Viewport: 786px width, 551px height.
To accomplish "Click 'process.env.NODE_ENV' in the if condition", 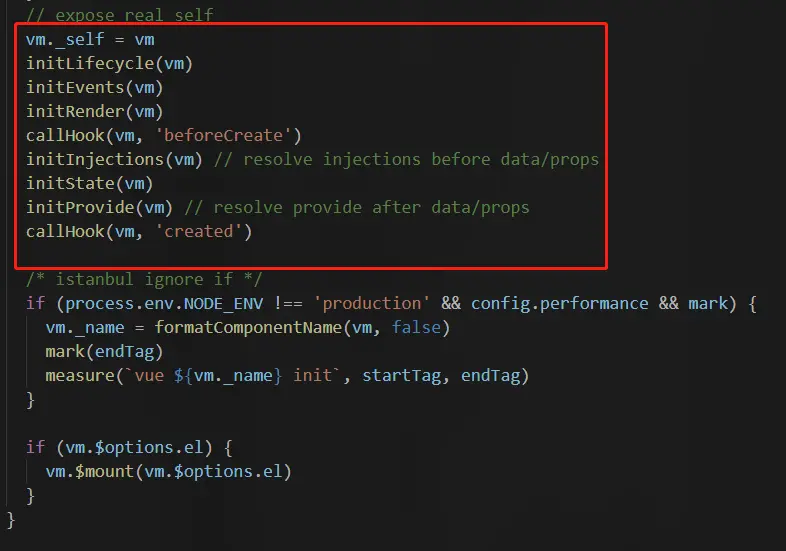I will pos(164,303).
